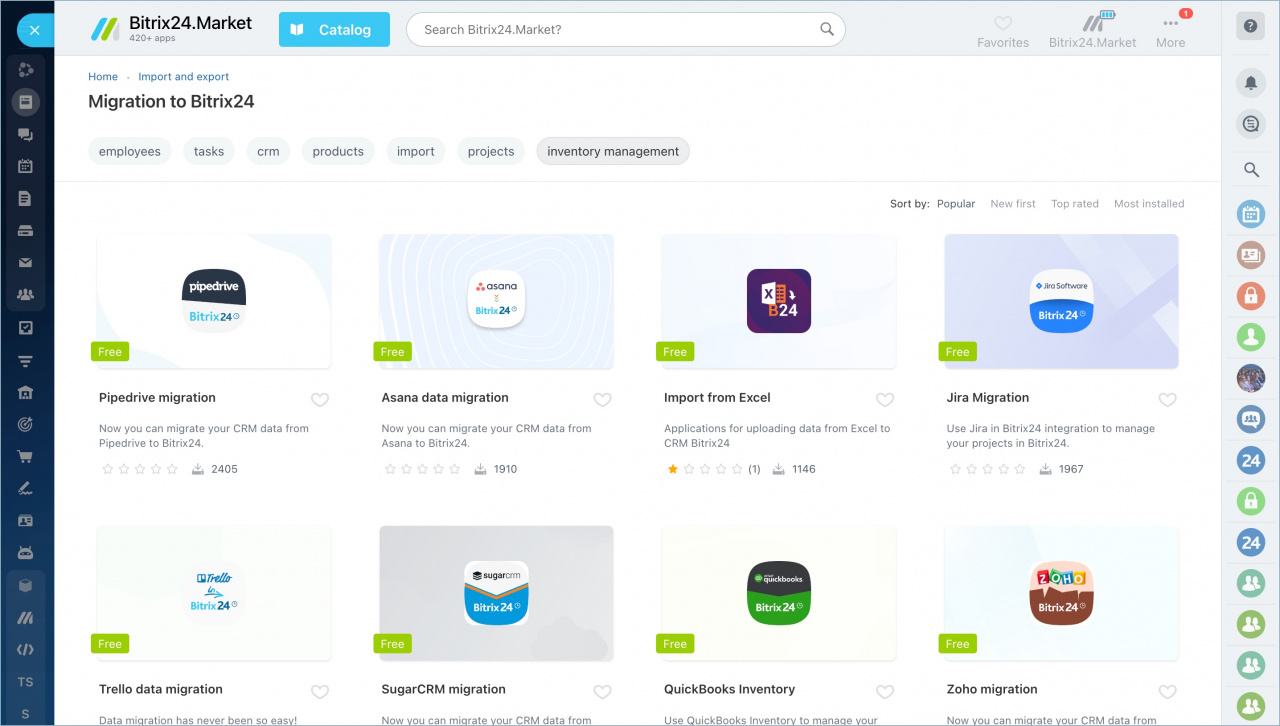Image resolution: width=1280 pixels, height=726 pixels.
Task: Open the target goal icon in left sidebar
Action: pos(26,424)
